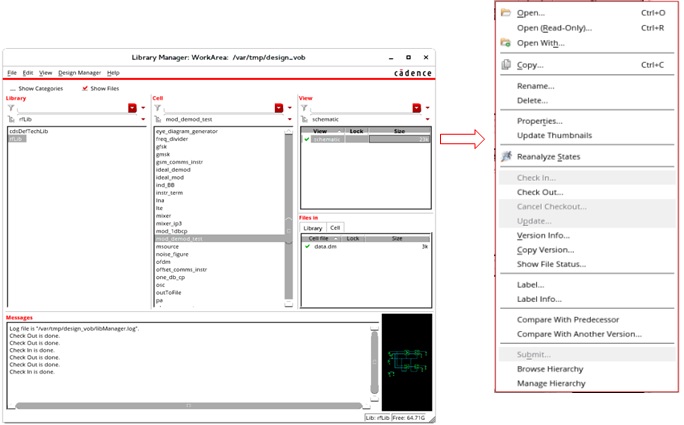Click the red filter button in Cell column

pyautogui.click(x=279, y=108)
